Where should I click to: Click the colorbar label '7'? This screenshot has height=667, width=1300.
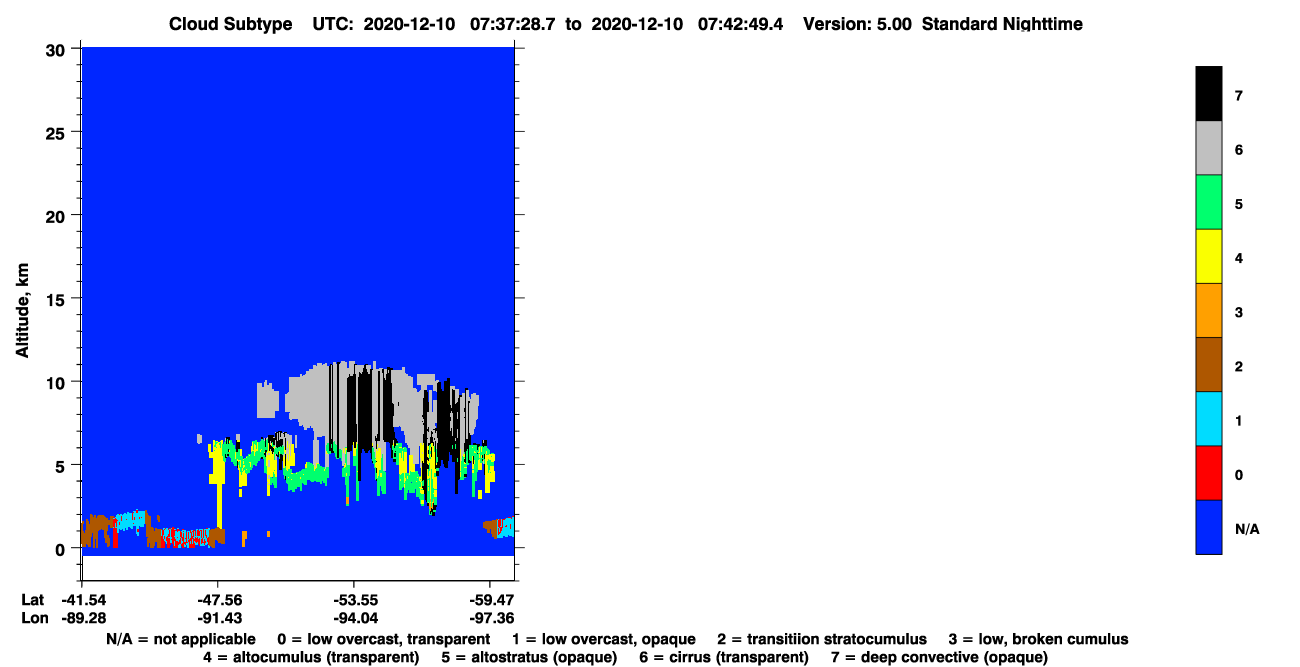(x=1239, y=96)
